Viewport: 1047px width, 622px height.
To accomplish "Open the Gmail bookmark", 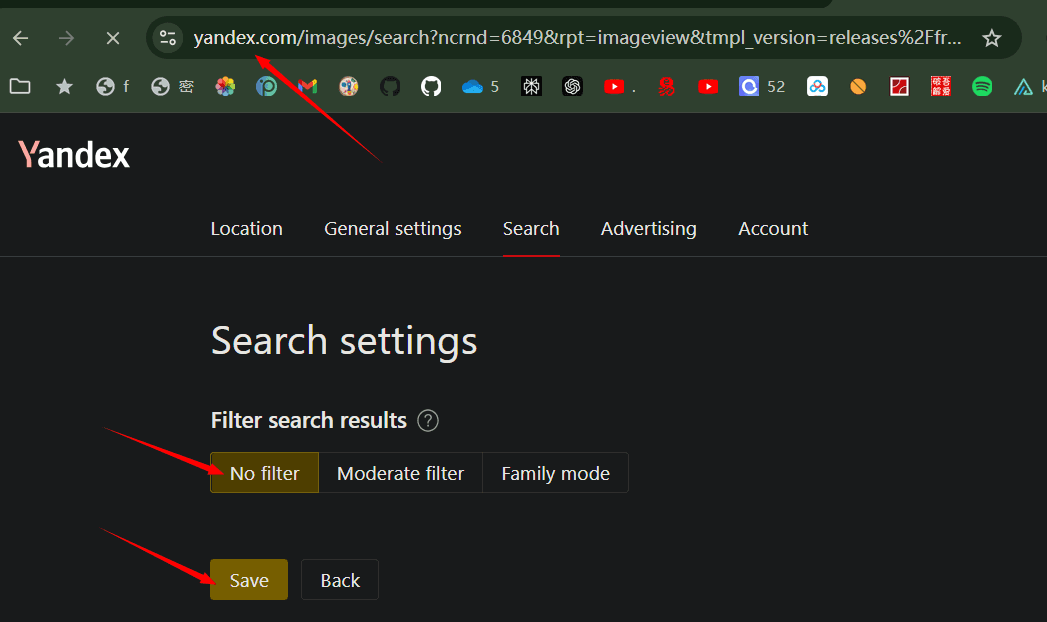I will click(x=307, y=87).
